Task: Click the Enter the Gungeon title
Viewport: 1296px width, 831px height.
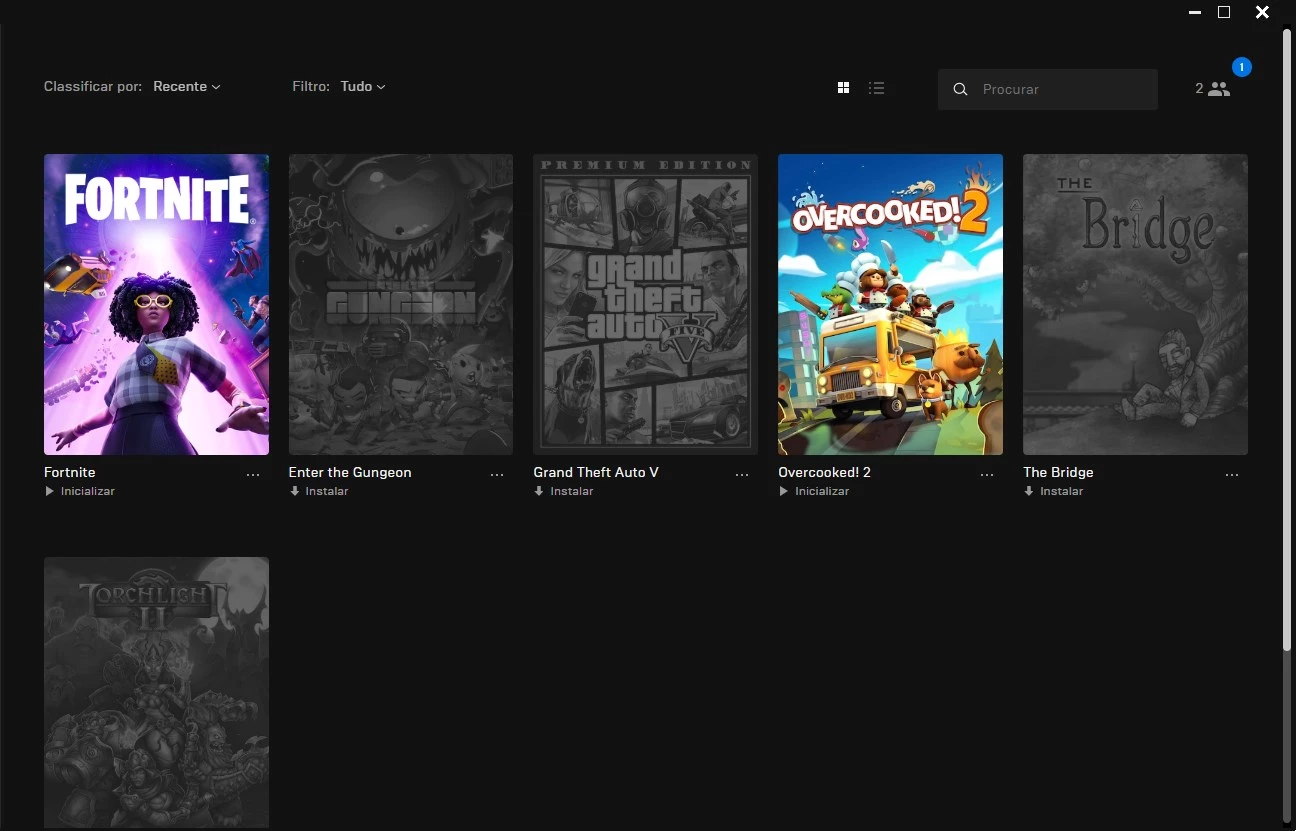Action: coord(350,472)
